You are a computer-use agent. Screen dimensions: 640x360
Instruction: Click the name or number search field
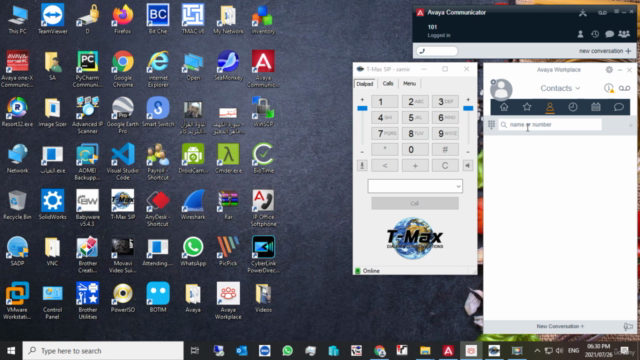coord(550,124)
